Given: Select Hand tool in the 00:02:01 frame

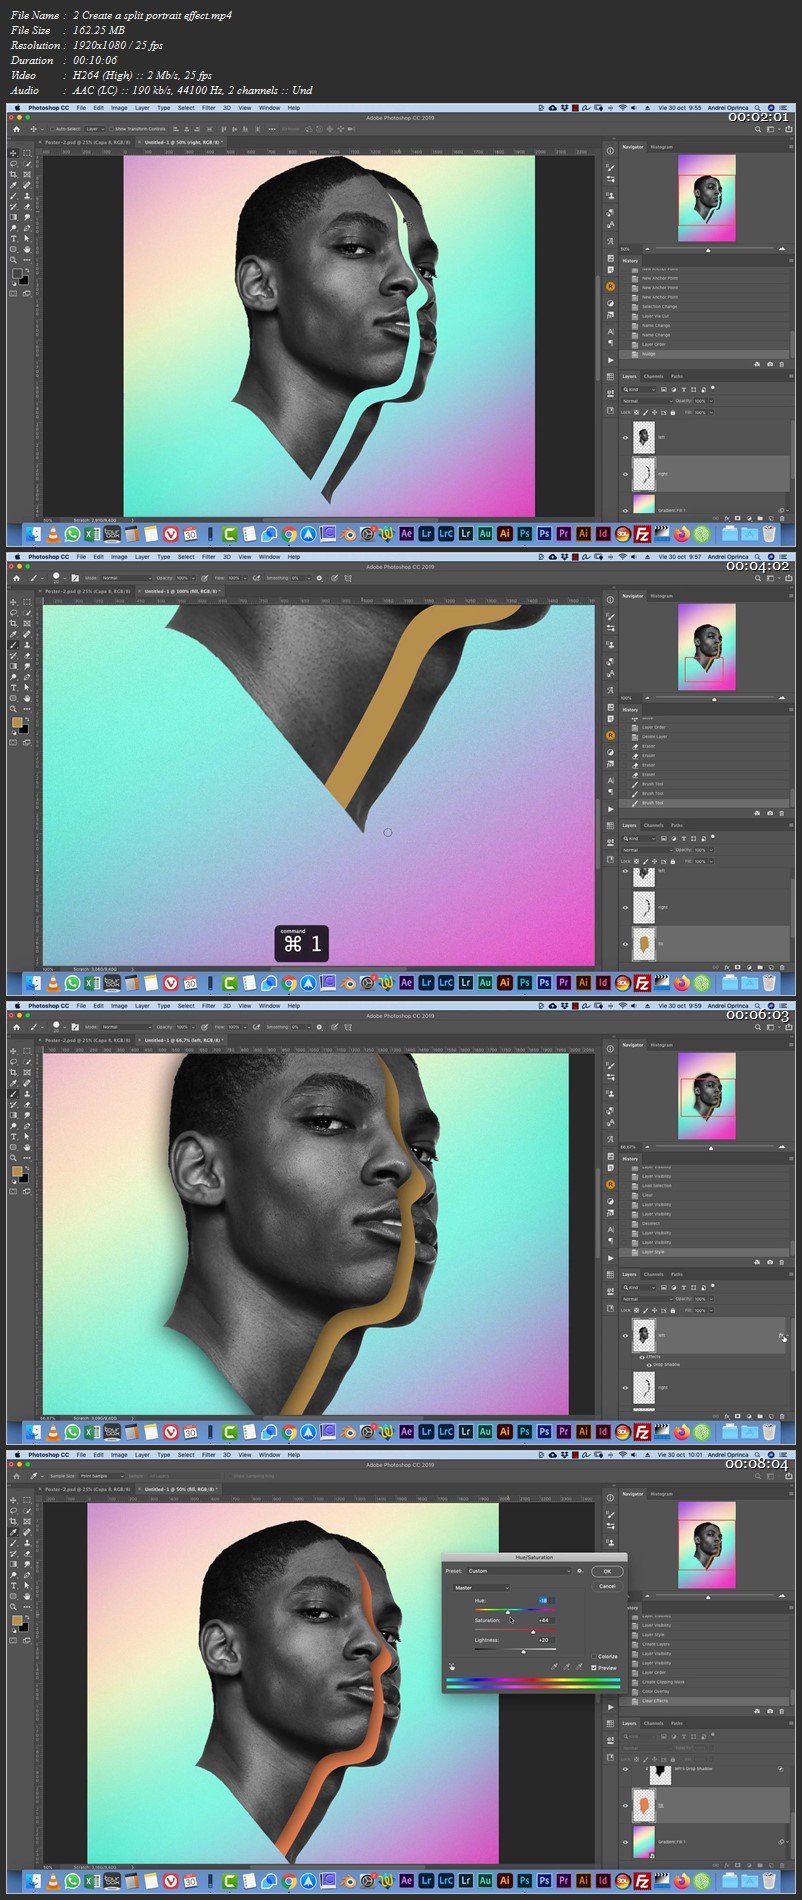Looking at the screenshot, I should pyautogui.click(x=27, y=249).
